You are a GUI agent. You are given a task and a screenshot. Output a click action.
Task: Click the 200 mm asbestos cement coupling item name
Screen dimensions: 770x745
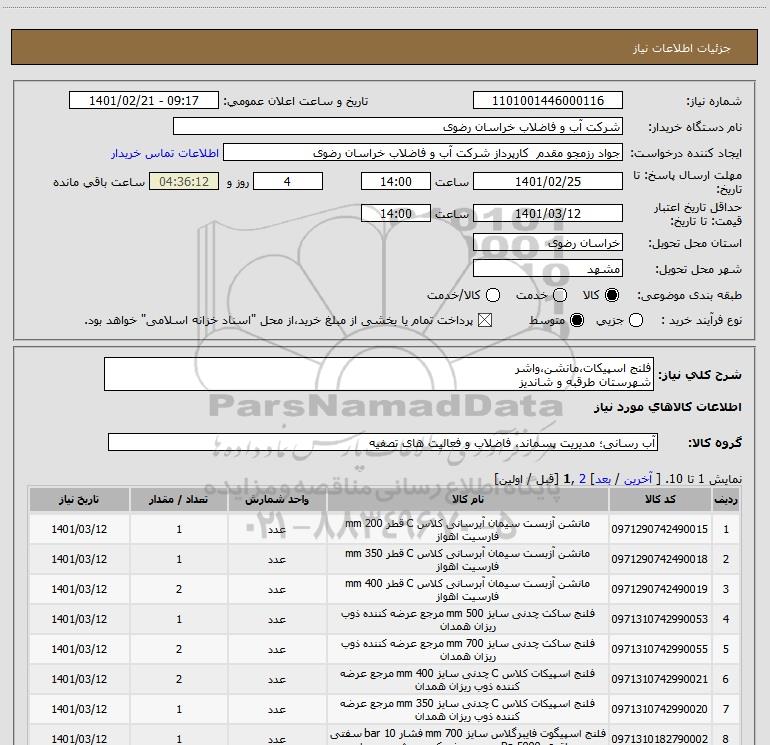pyautogui.click(x=468, y=530)
